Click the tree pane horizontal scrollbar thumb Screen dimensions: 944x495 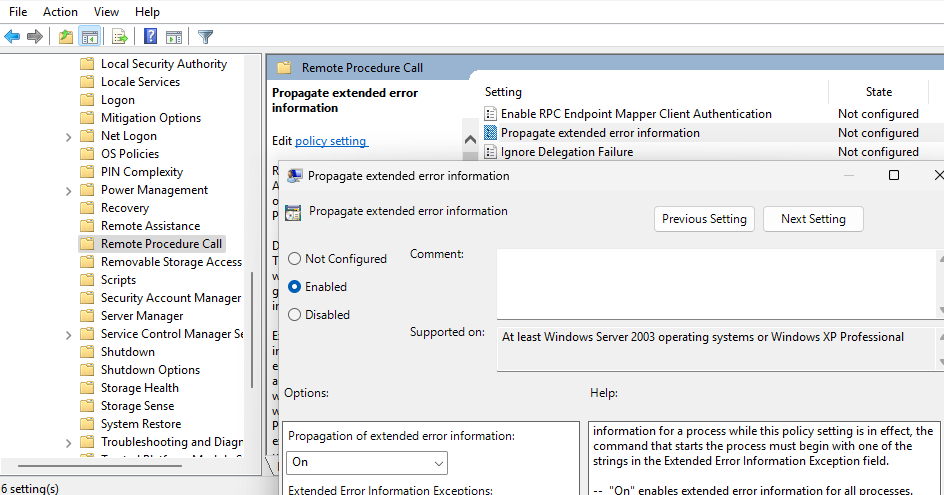[99, 465]
